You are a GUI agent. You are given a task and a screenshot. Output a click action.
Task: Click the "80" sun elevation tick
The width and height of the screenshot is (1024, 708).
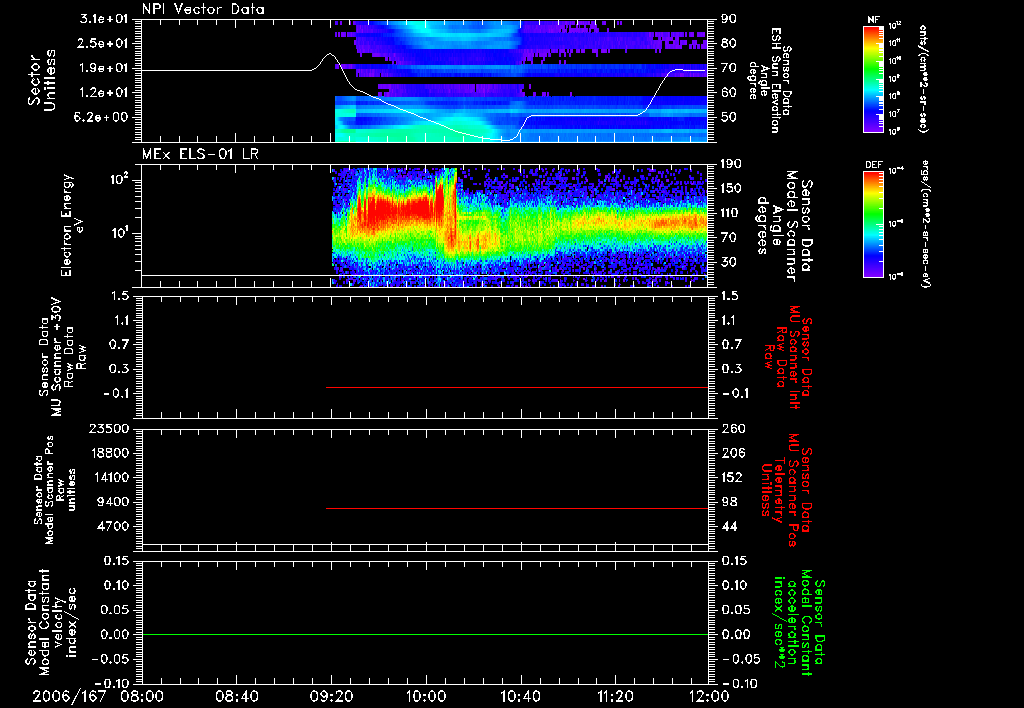tap(728, 43)
